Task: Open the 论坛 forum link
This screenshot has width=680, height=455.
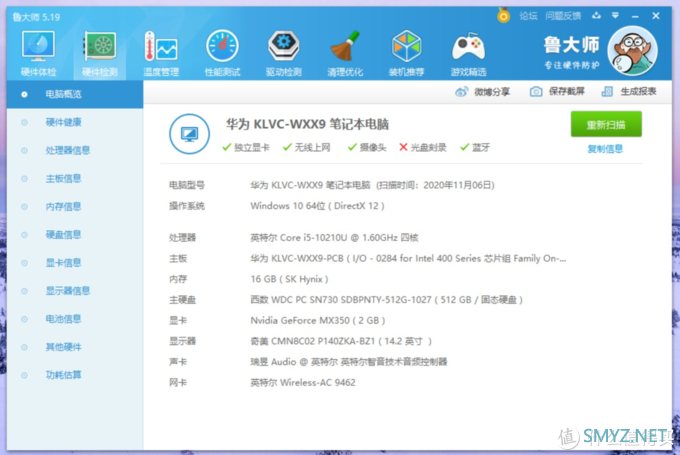Action: (x=528, y=16)
